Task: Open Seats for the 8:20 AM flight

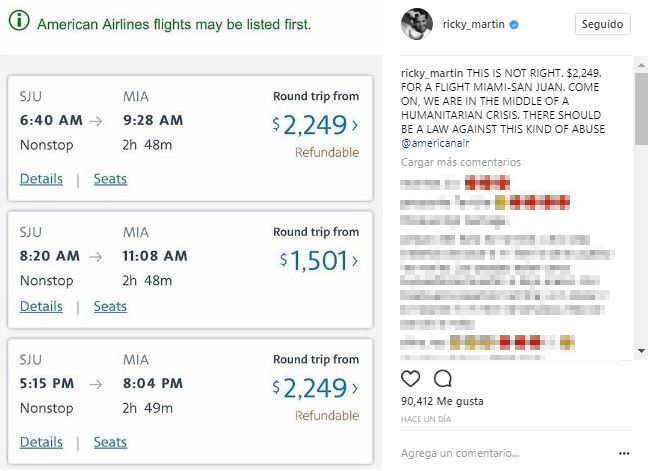Action: pos(110,306)
